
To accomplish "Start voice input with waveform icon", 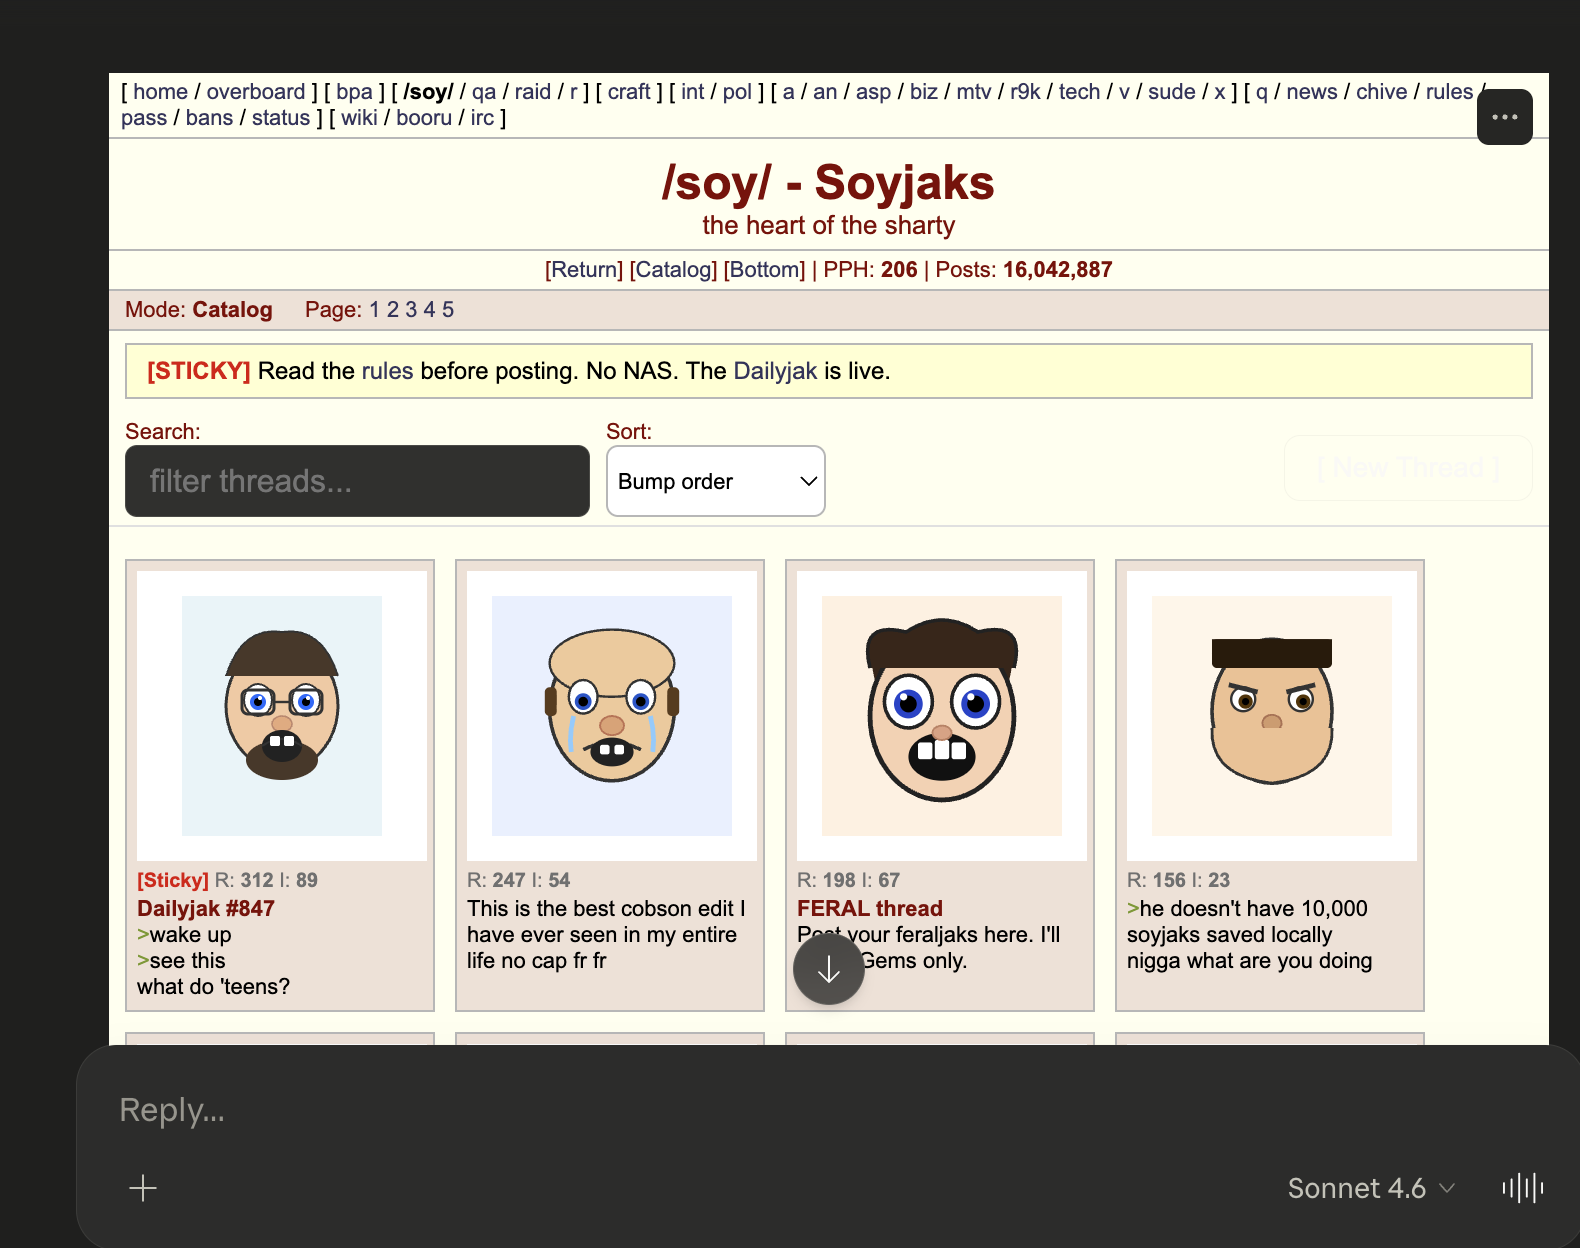I will (x=1522, y=1188).
